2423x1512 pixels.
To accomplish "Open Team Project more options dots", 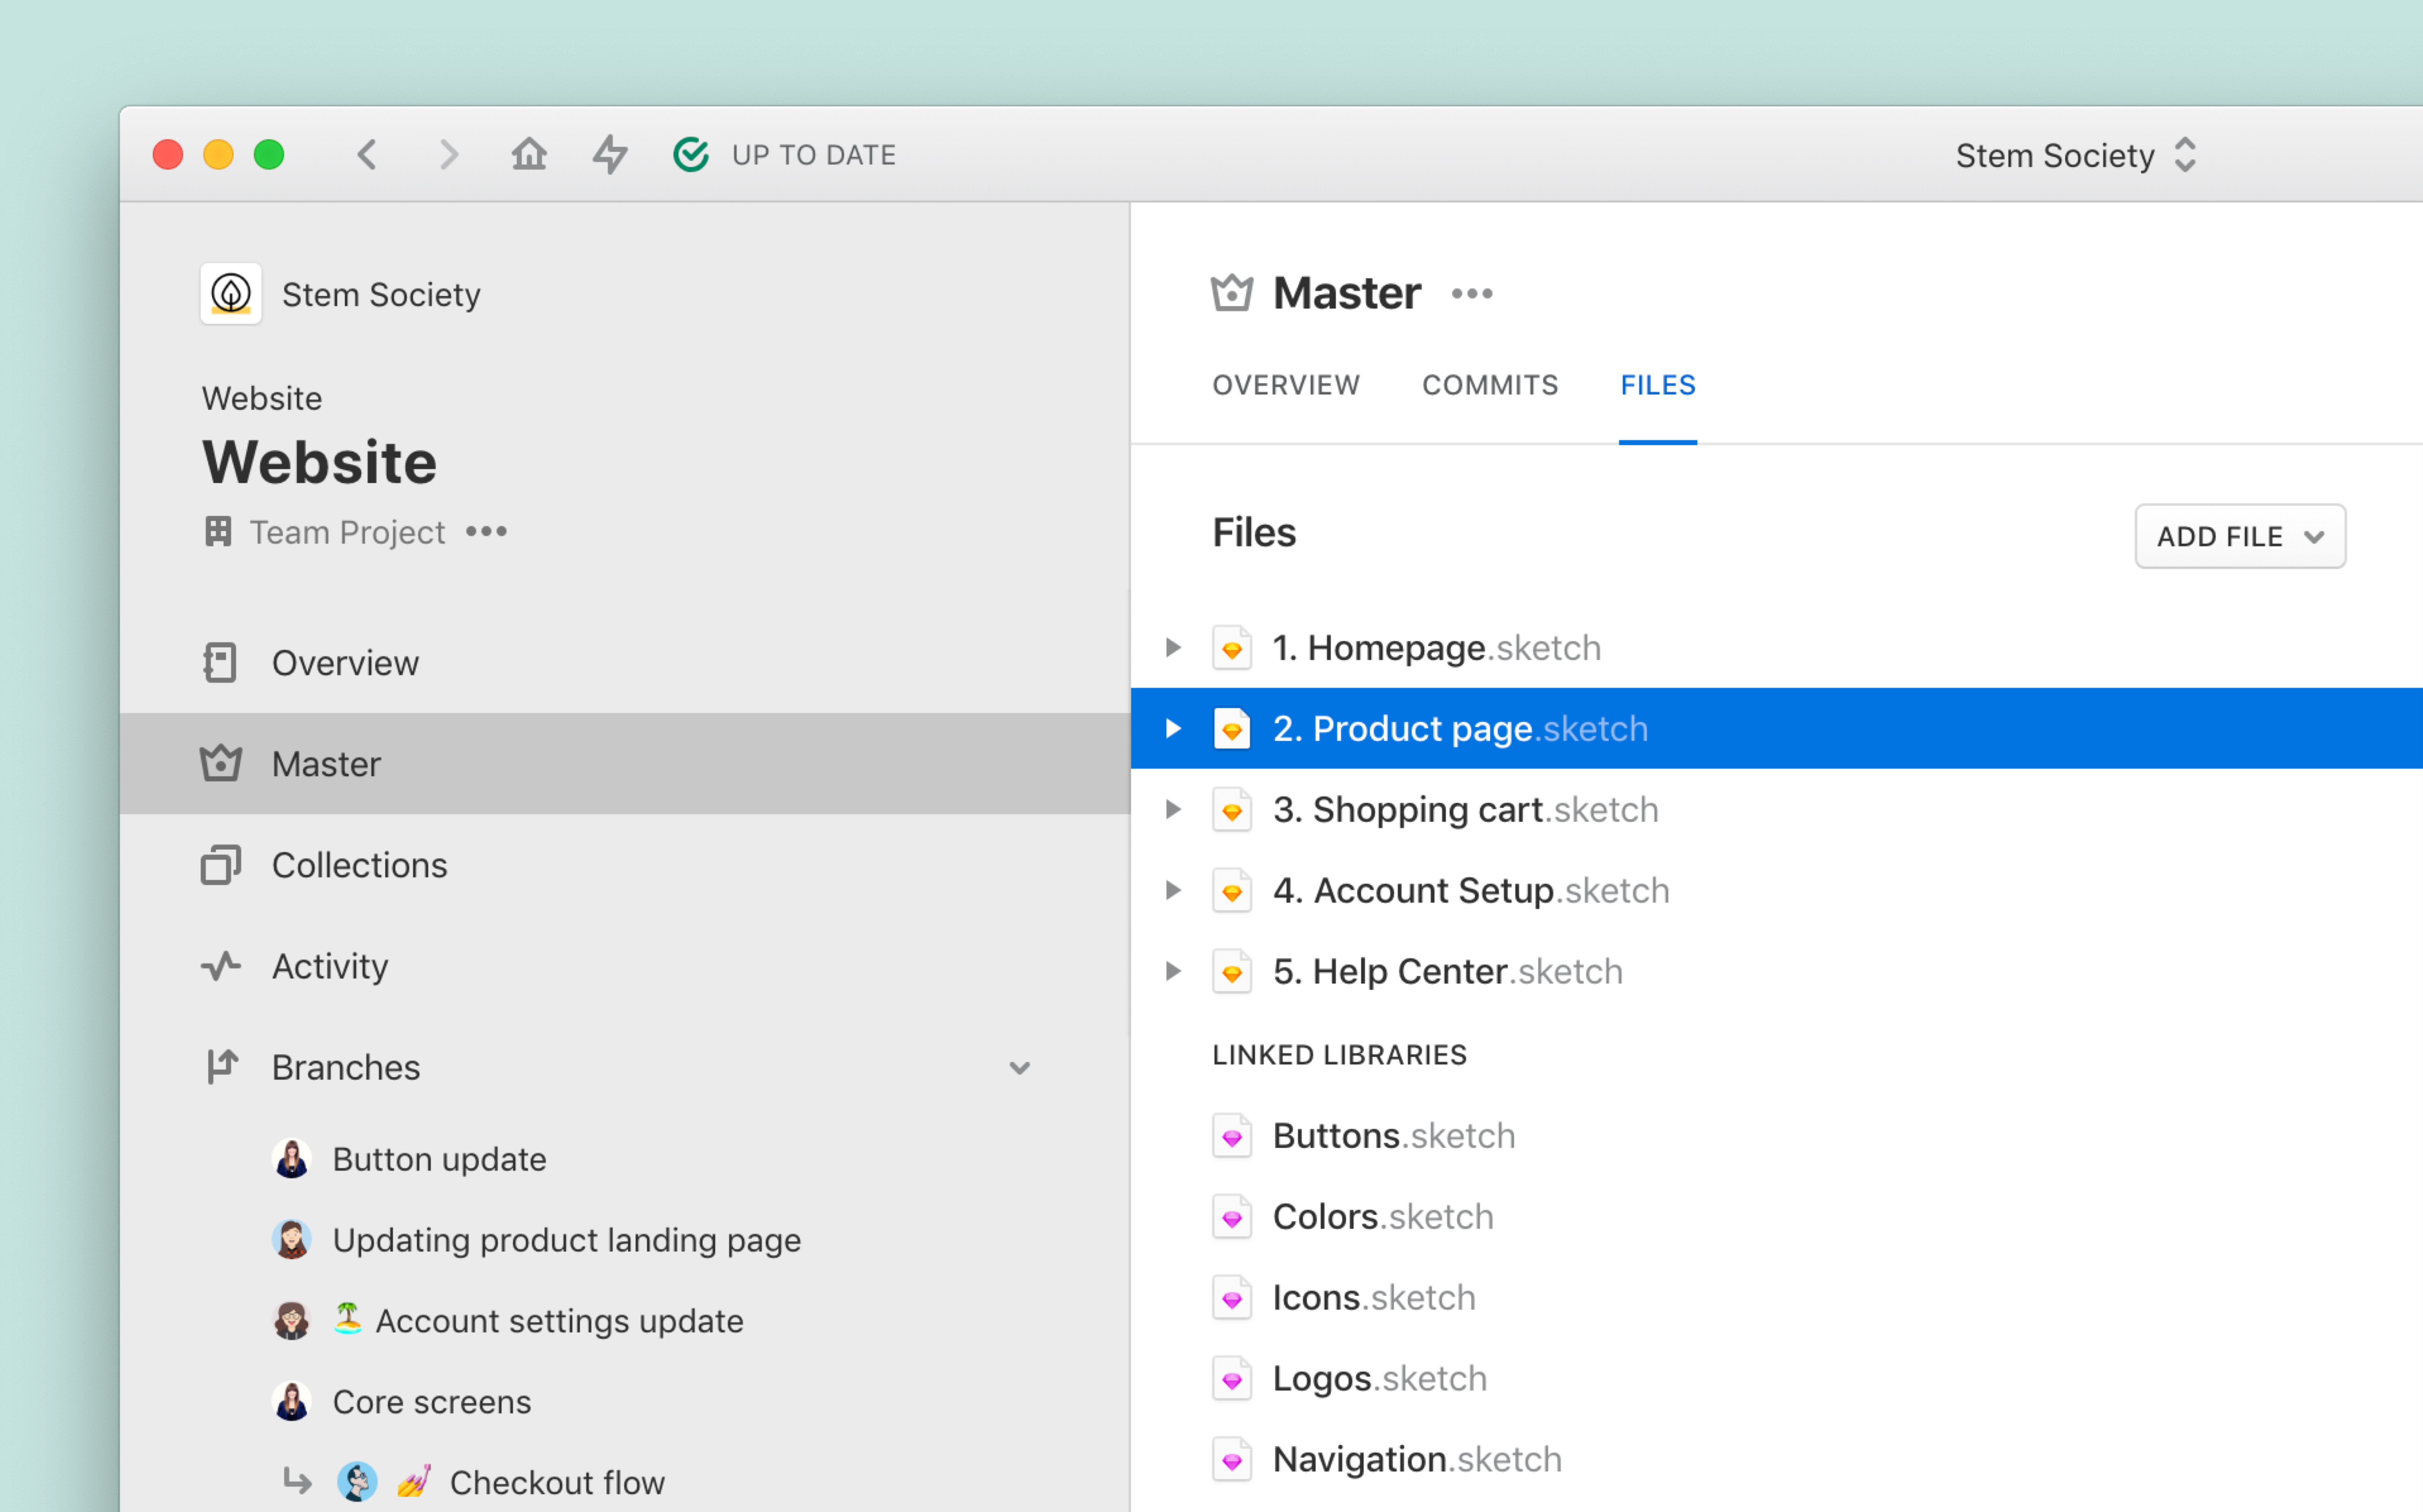I will [487, 532].
